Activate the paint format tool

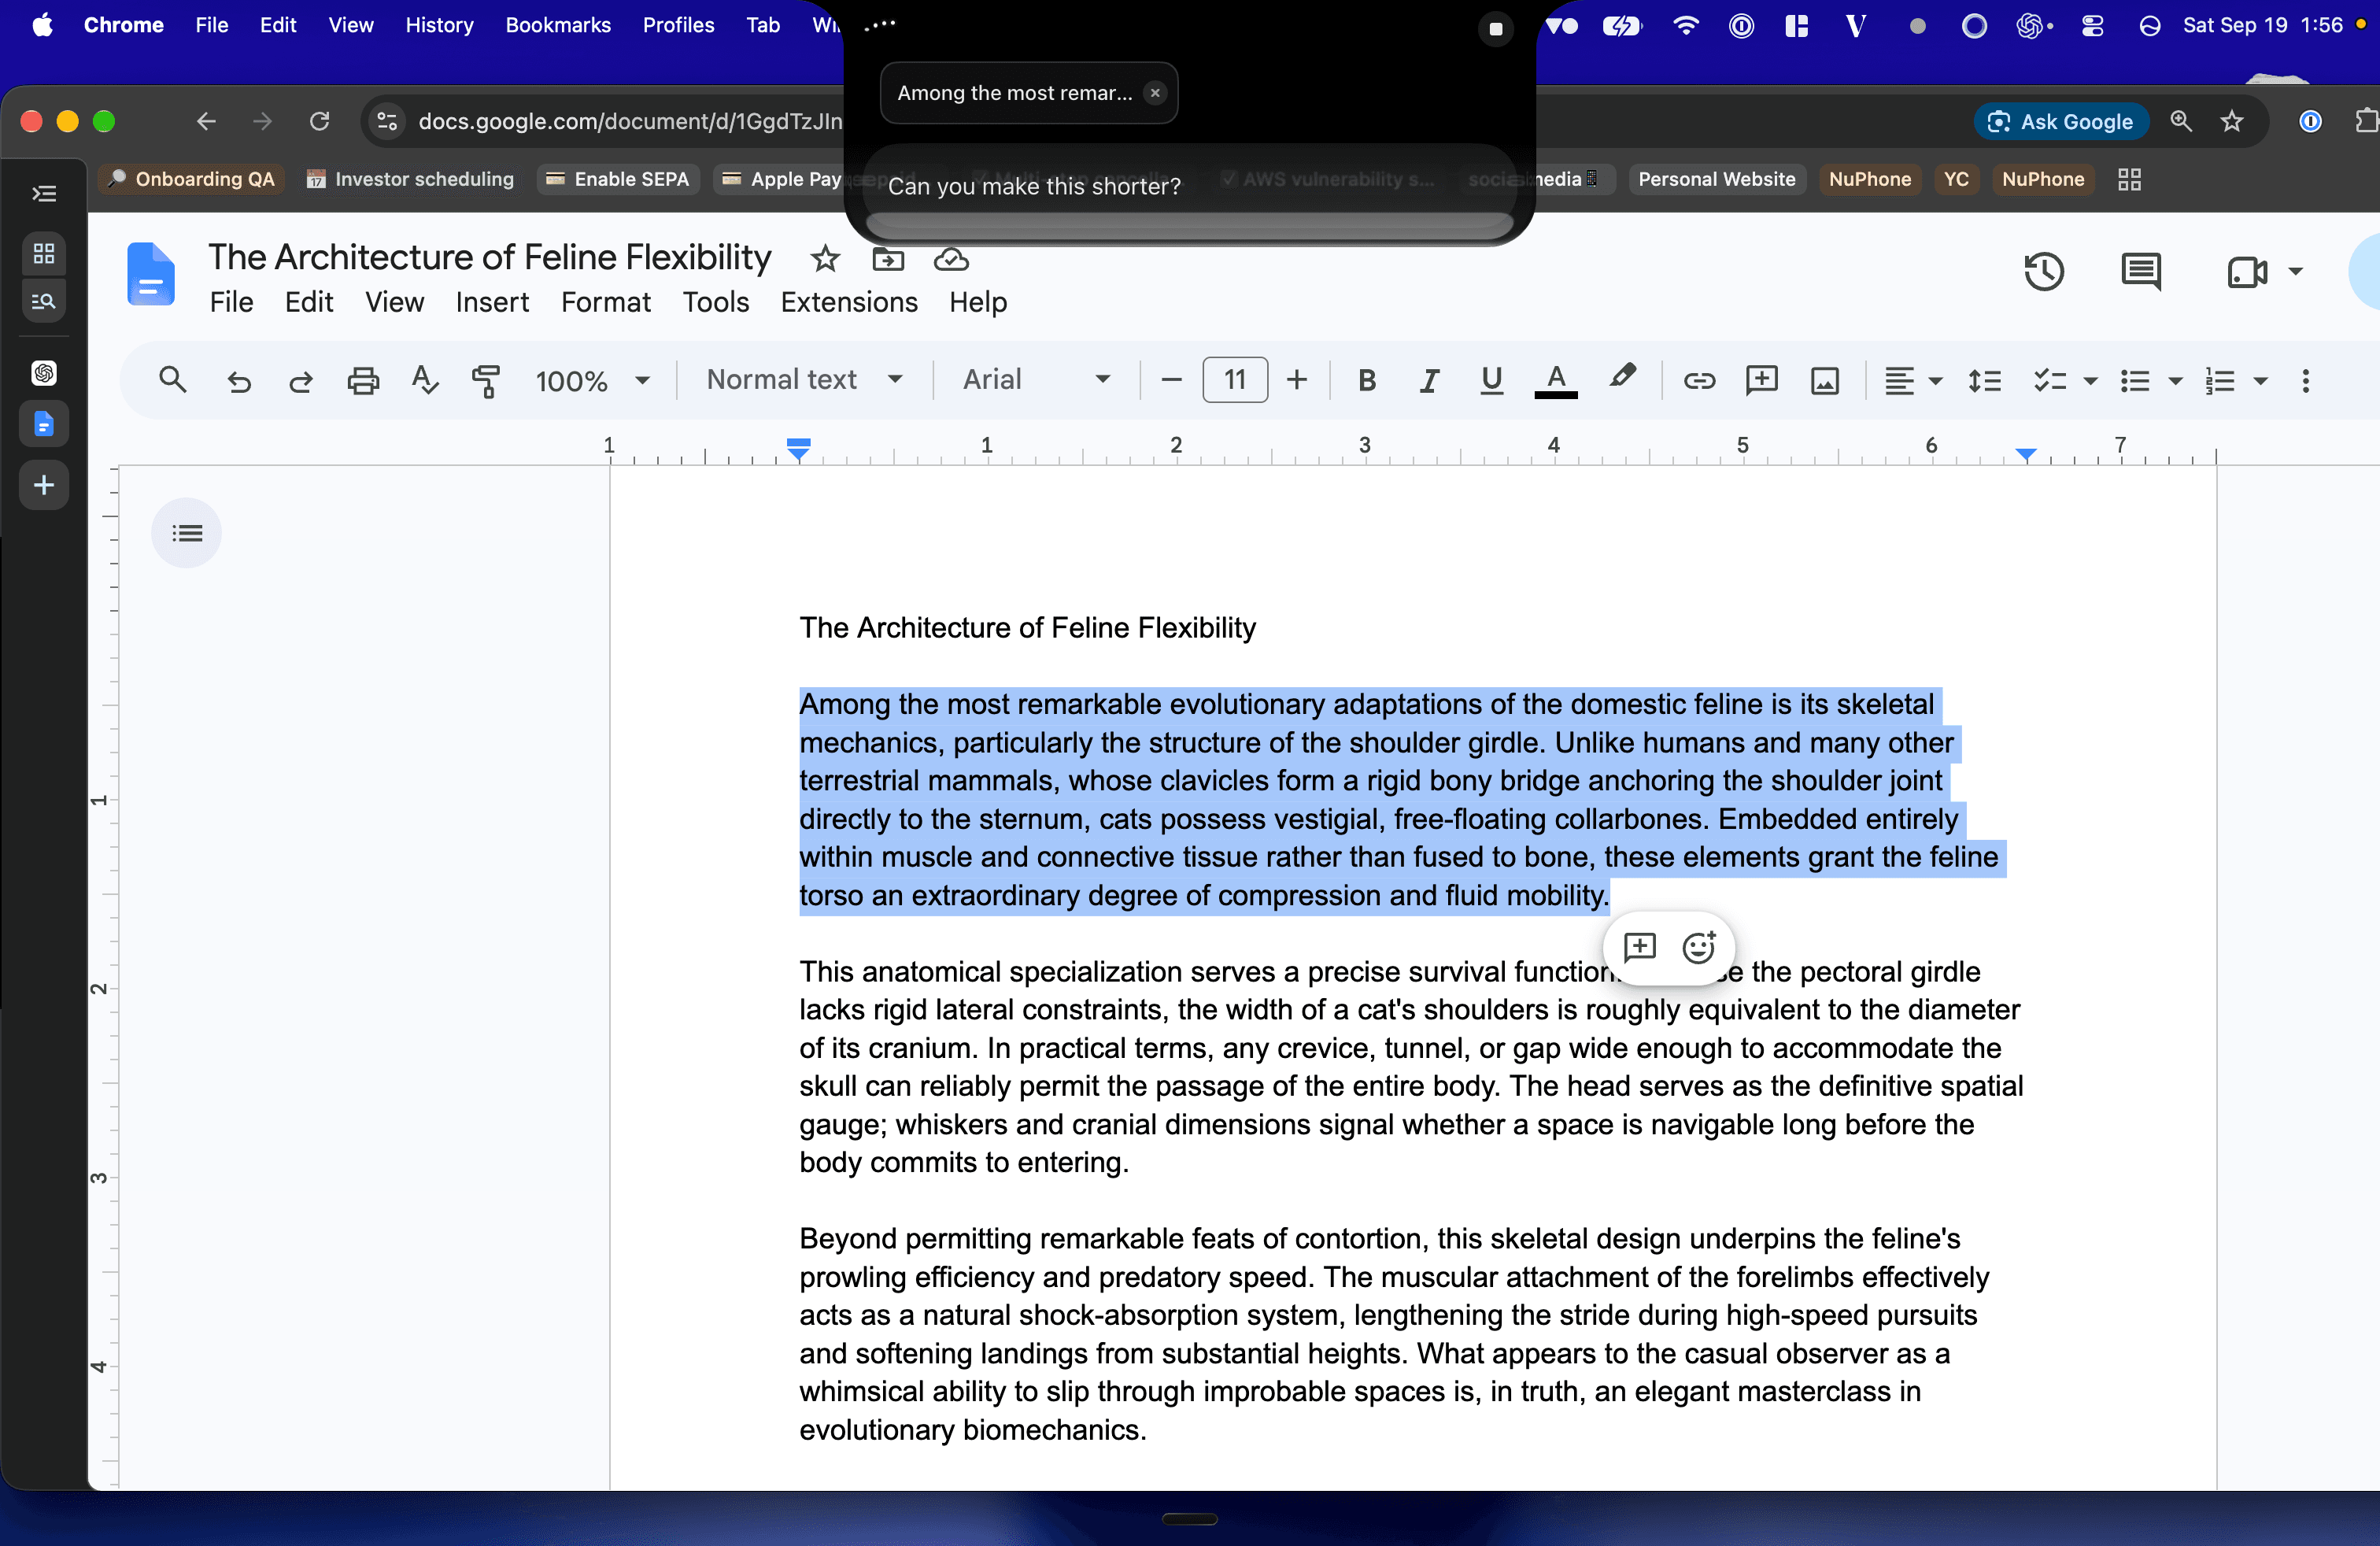tap(486, 380)
